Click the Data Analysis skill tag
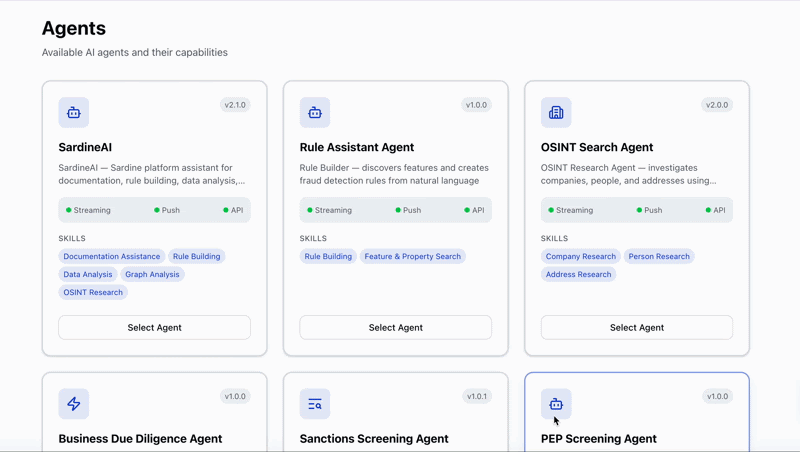The height and width of the screenshot is (452, 800). tap(88, 274)
